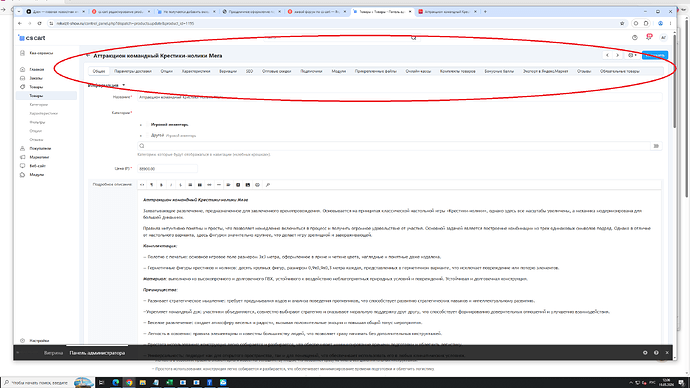Open the Главная sidebar section
The image size is (690, 388).
coord(37,70)
